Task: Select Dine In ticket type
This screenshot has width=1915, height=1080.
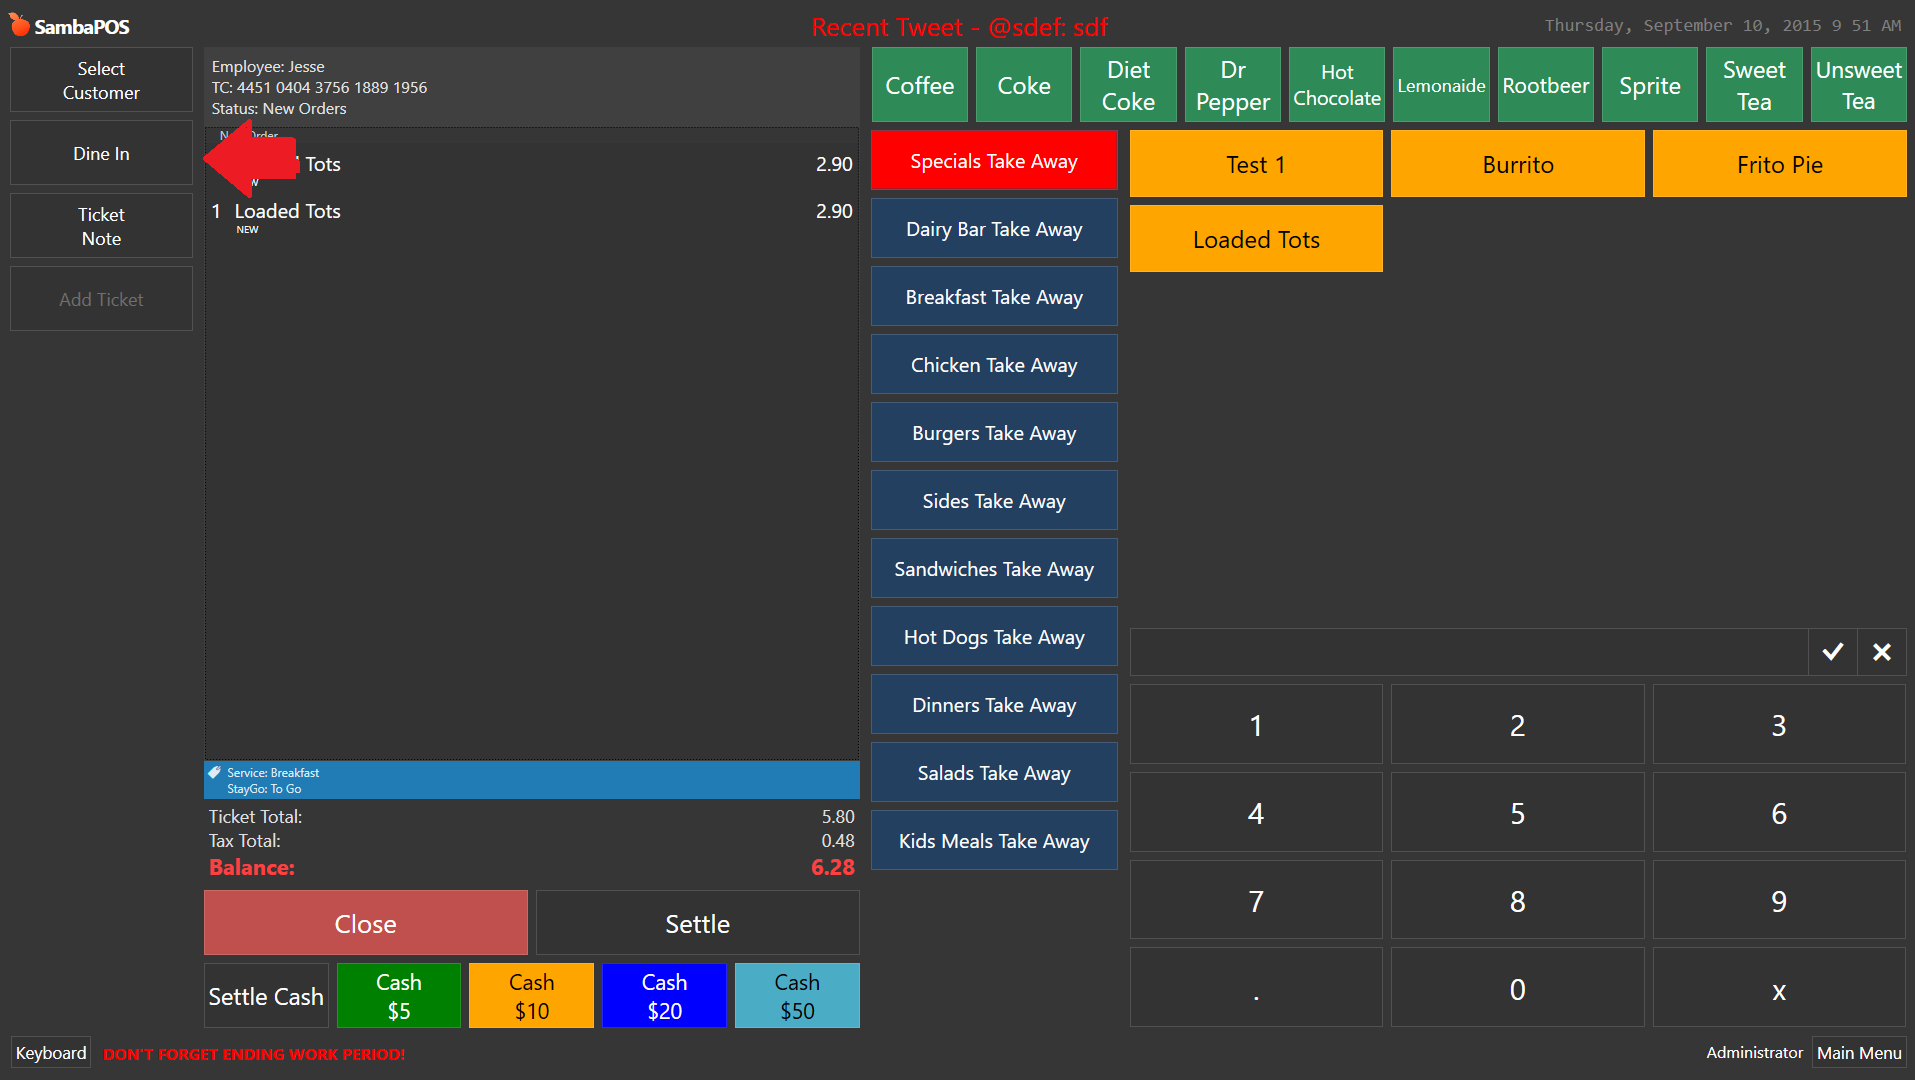Action: (100, 153)
